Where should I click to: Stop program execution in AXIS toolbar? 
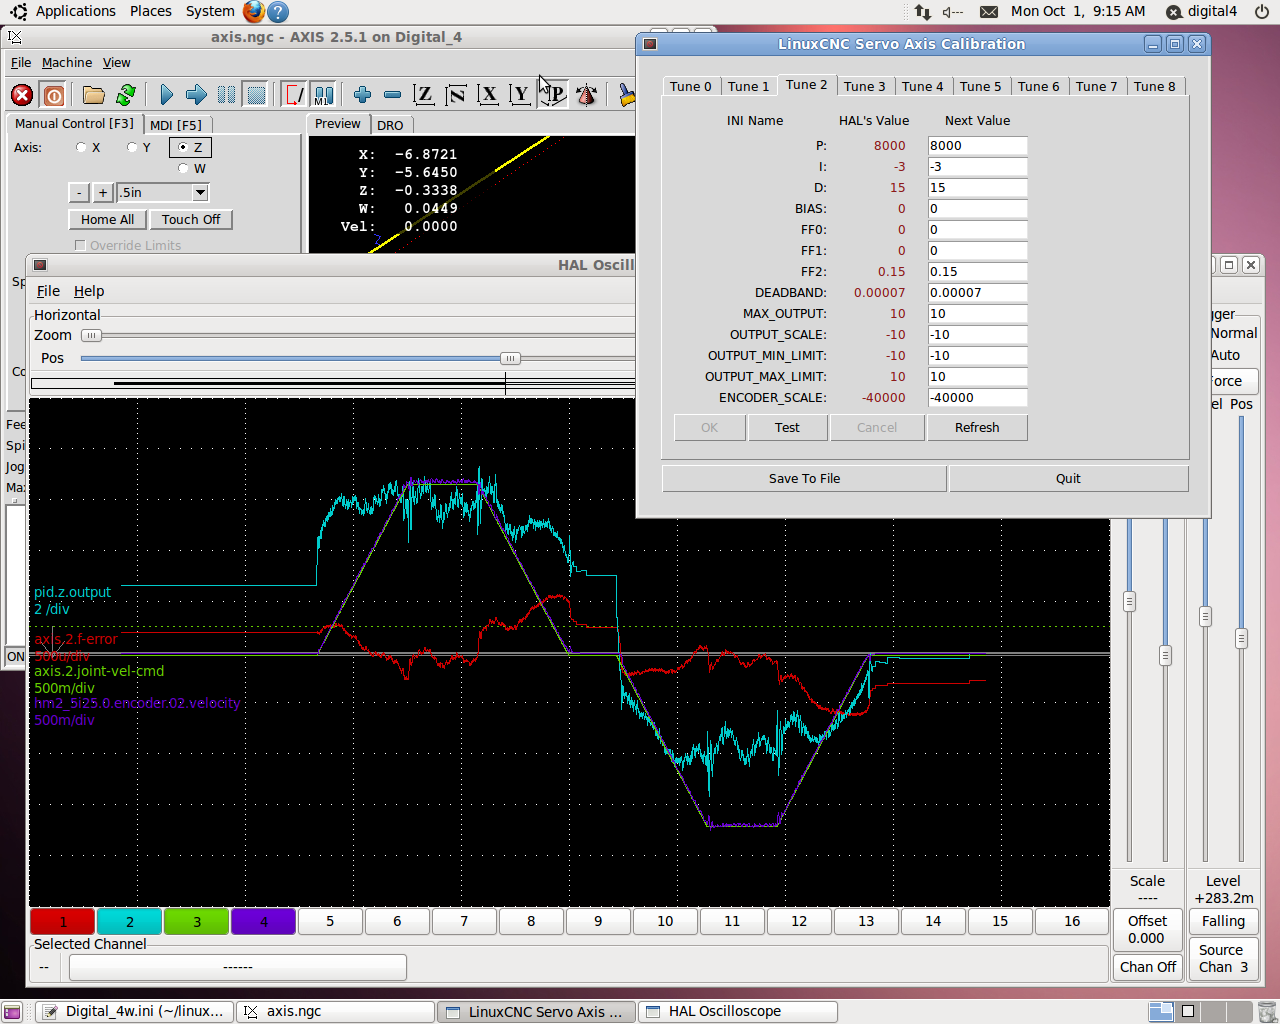click(x=257, y=95)
